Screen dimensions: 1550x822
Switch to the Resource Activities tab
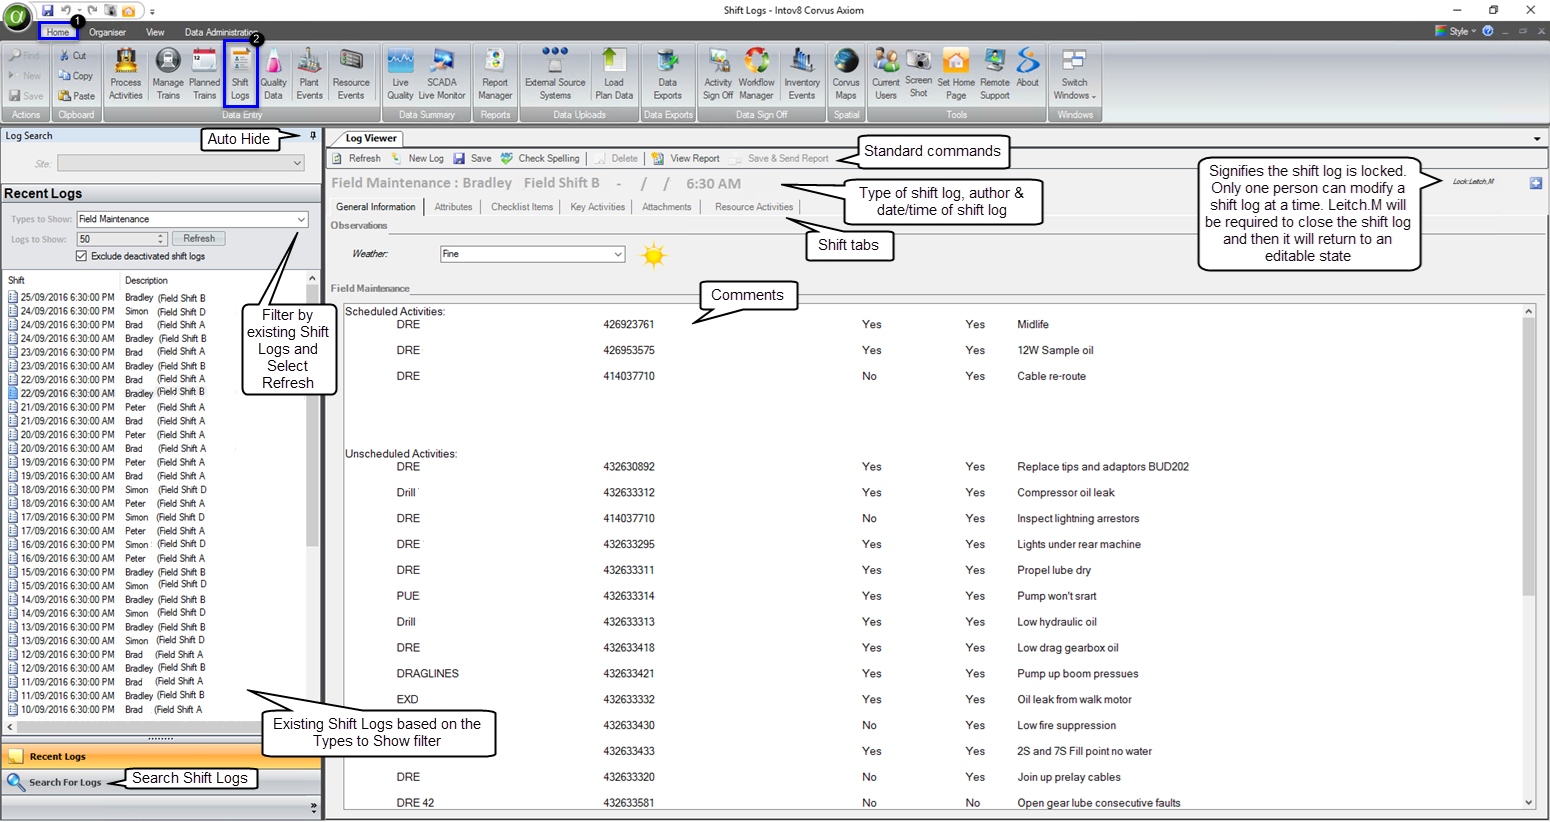click(754, 207)
